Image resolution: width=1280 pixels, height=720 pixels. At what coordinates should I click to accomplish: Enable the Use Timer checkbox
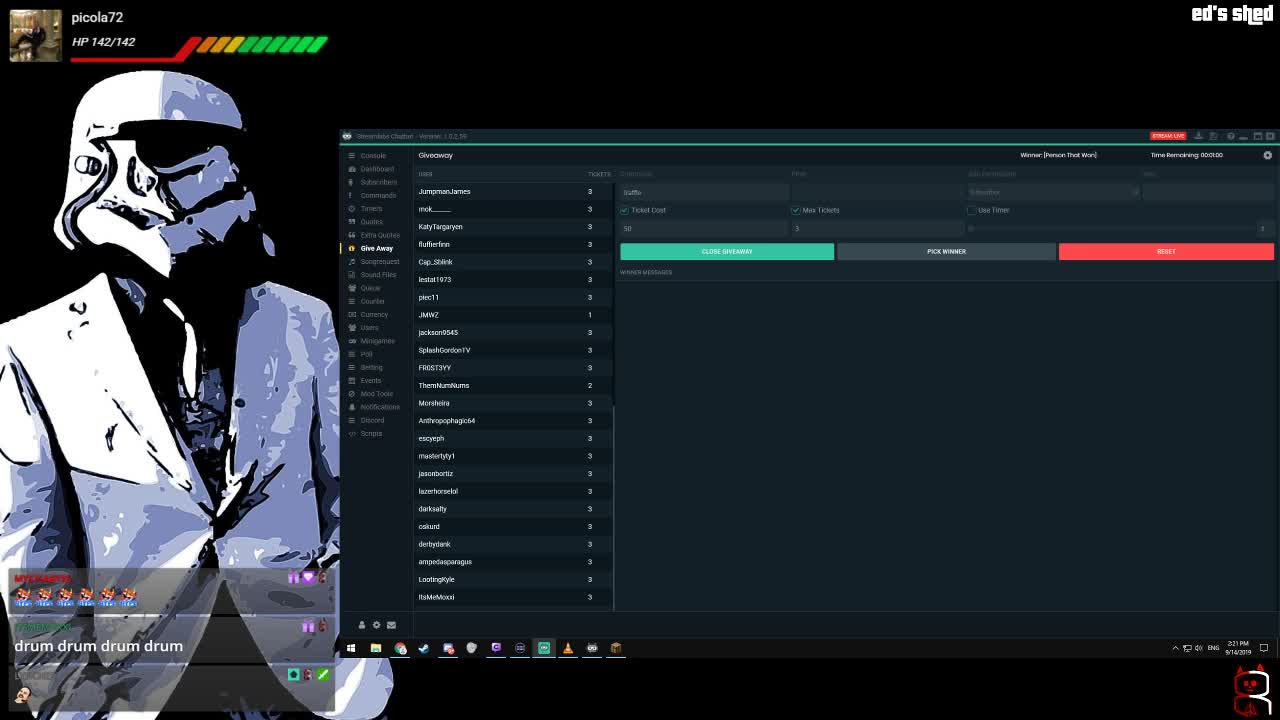click(x=971, y=210)
